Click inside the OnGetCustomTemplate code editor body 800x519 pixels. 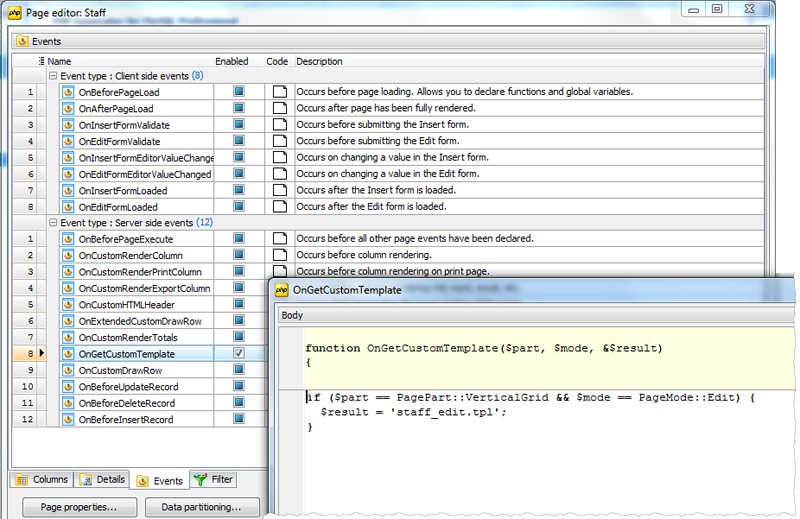click(540, 460)
